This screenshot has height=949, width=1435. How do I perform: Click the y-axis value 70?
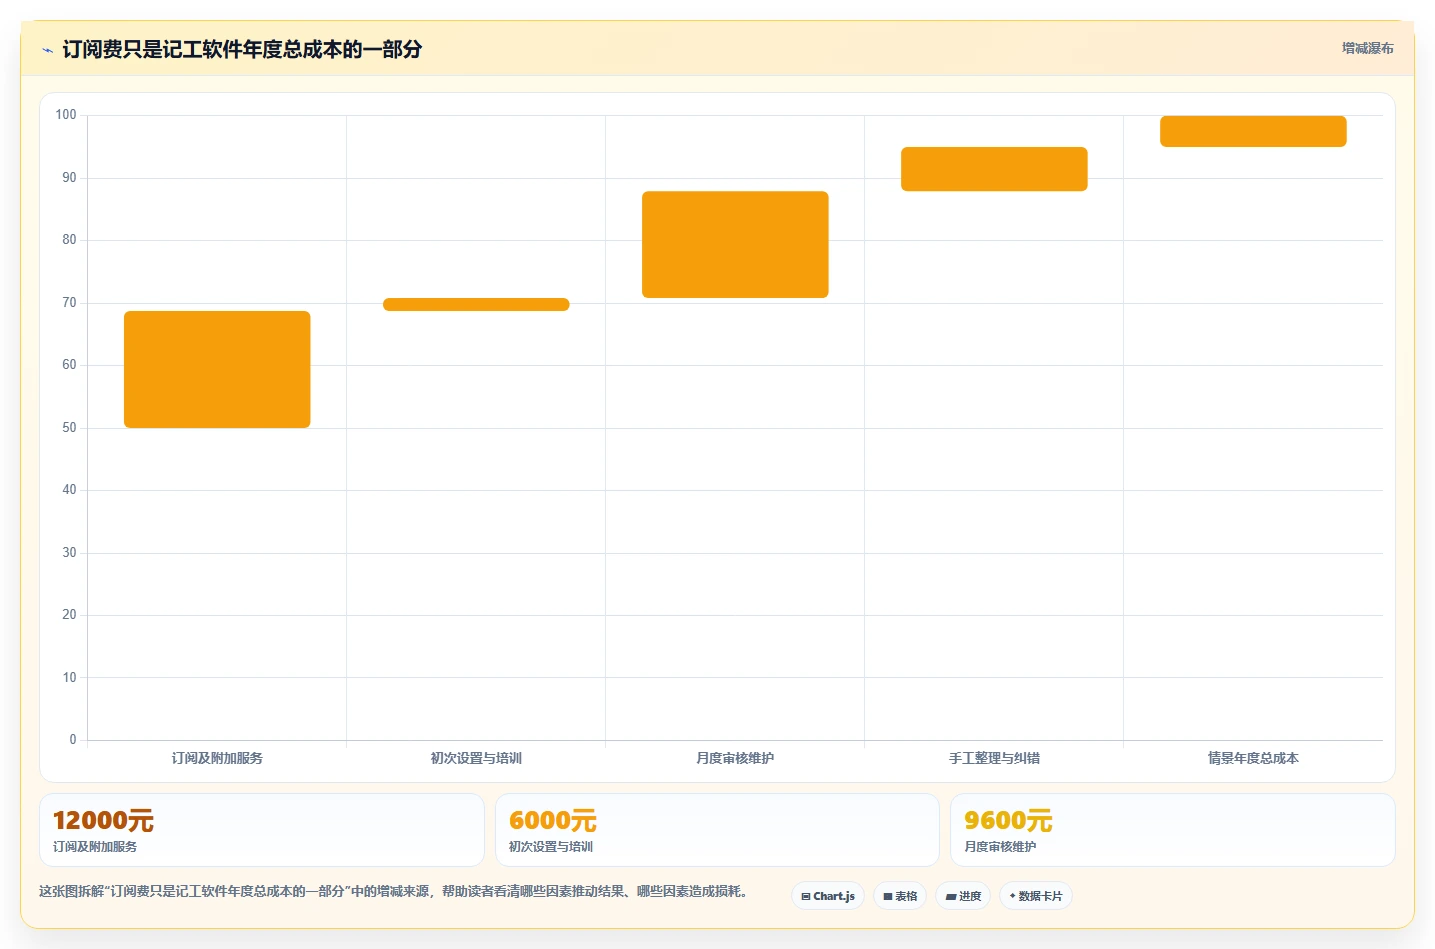69,303
